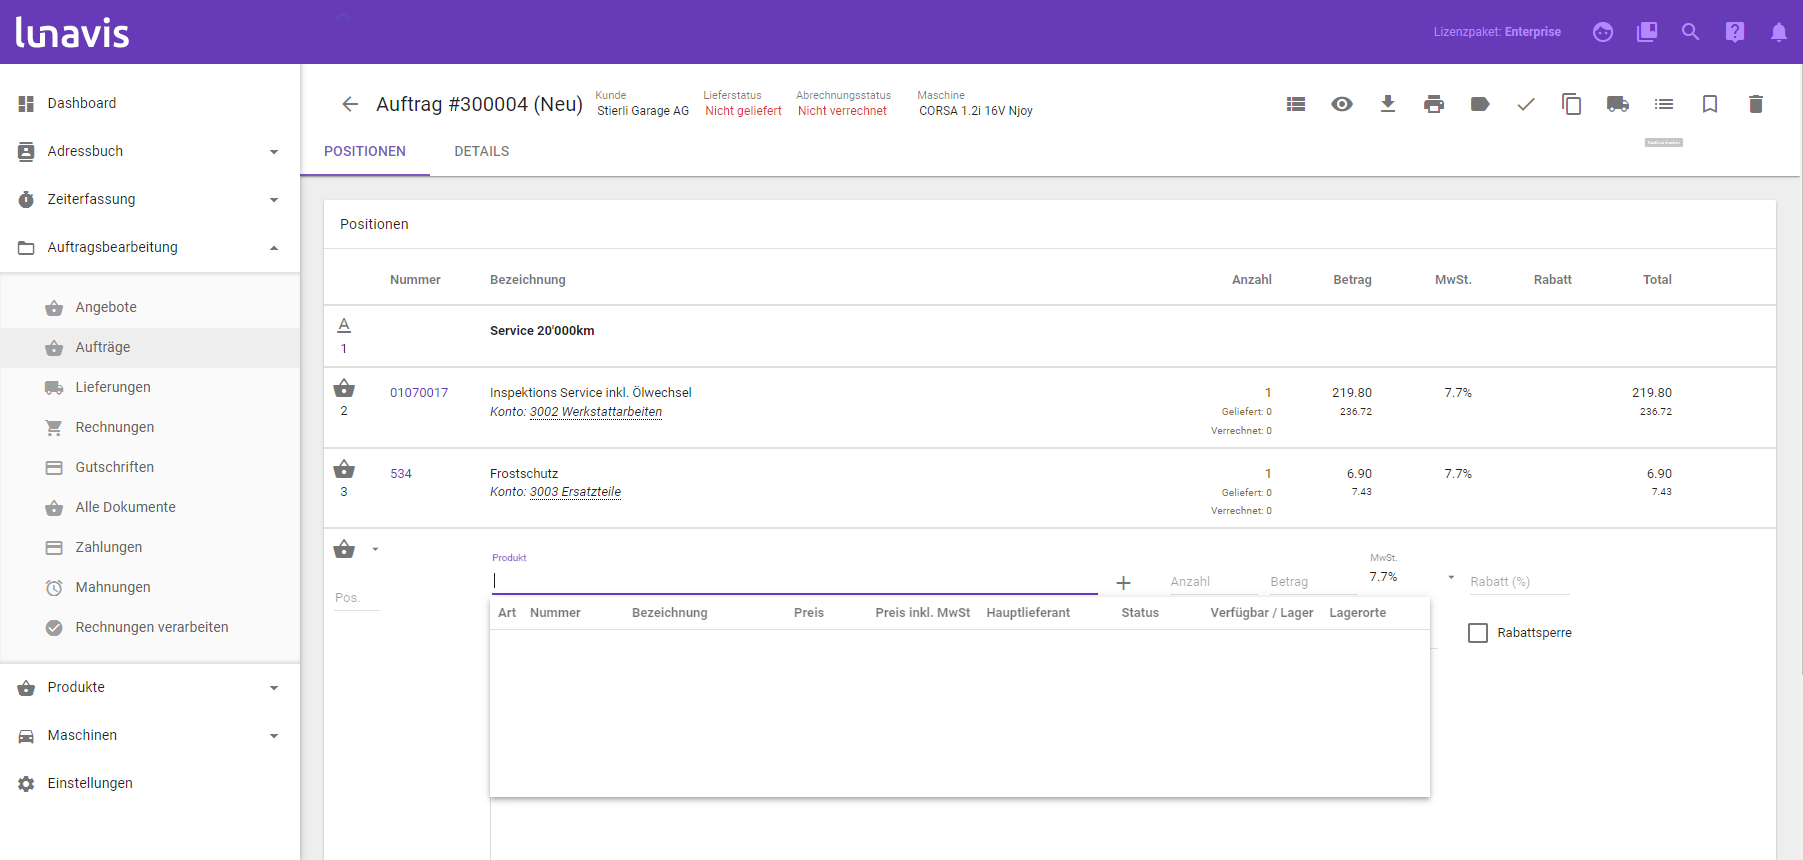Open Rechnungen in the sidebar

tap(114, 427)
